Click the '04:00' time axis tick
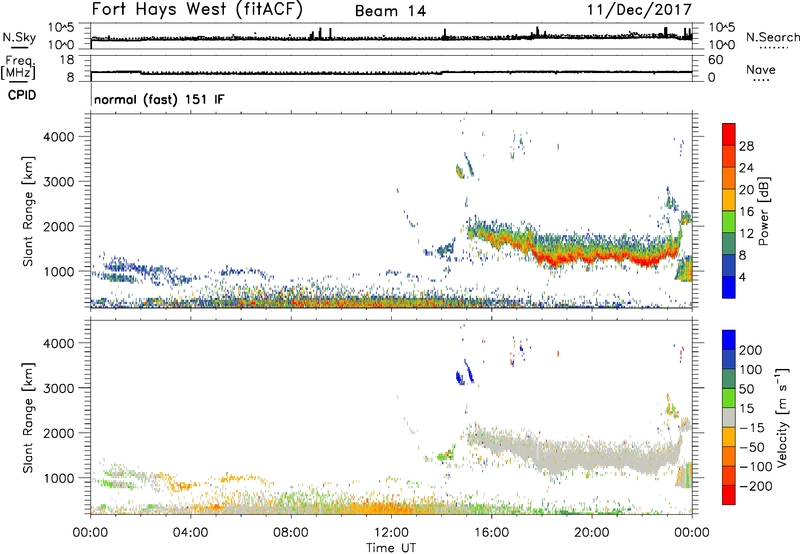The image size is (800, 554). (x=190, y=533)
